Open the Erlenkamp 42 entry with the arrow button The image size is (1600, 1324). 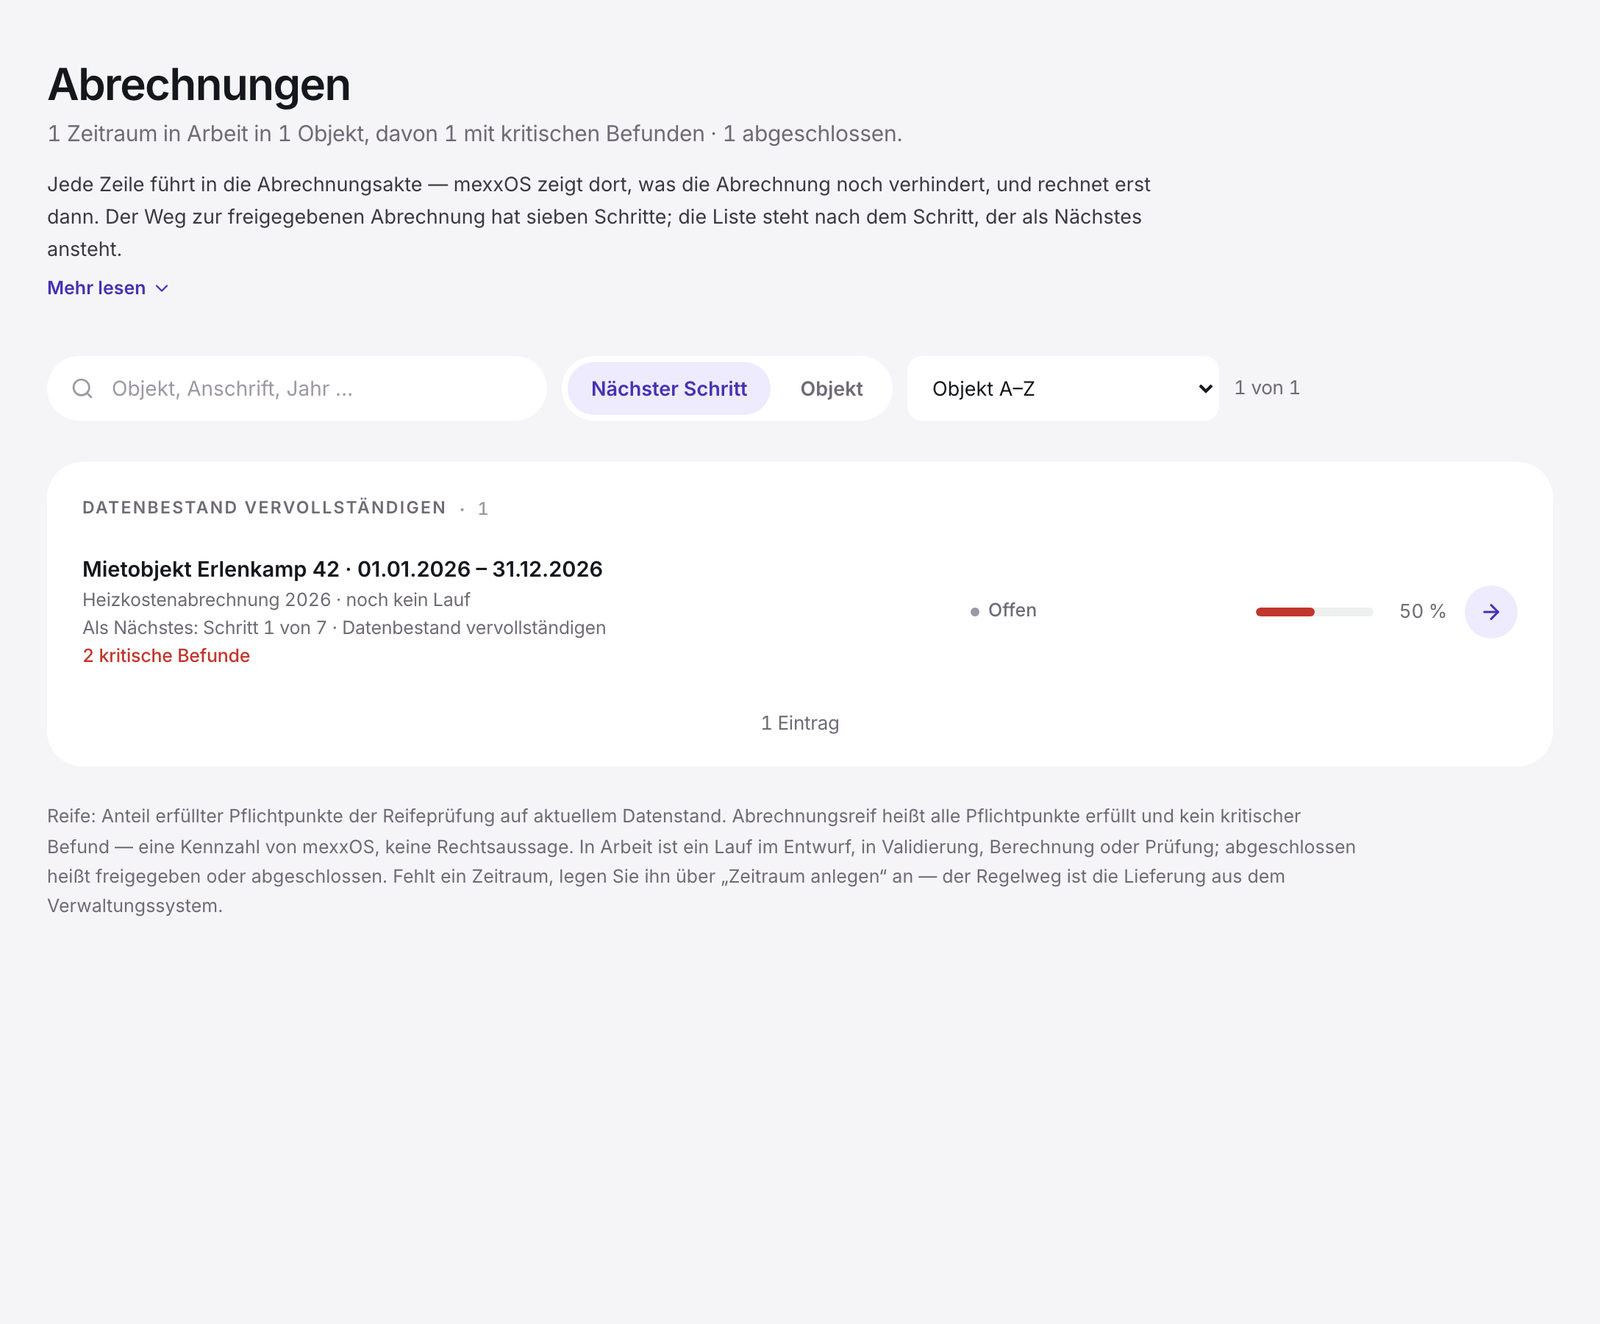click(1490, 612)
